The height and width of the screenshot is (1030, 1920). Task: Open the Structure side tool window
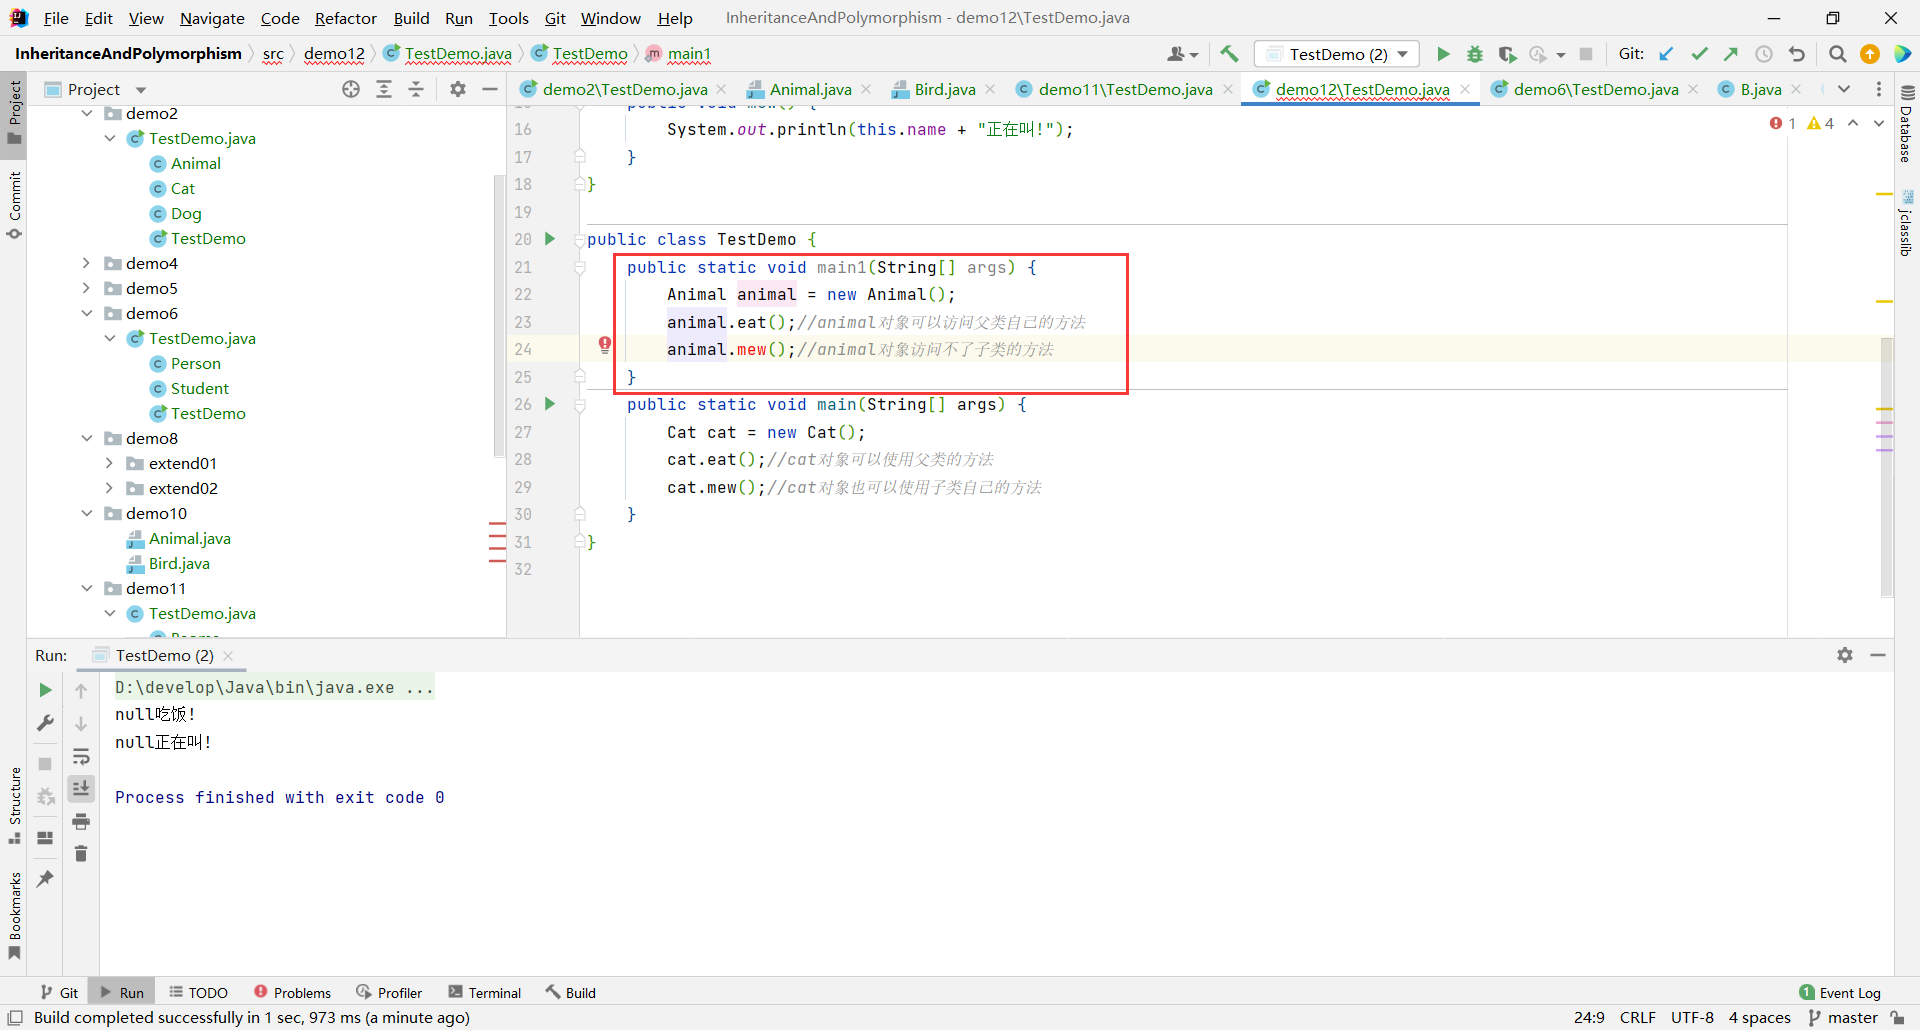pos(14,806)
